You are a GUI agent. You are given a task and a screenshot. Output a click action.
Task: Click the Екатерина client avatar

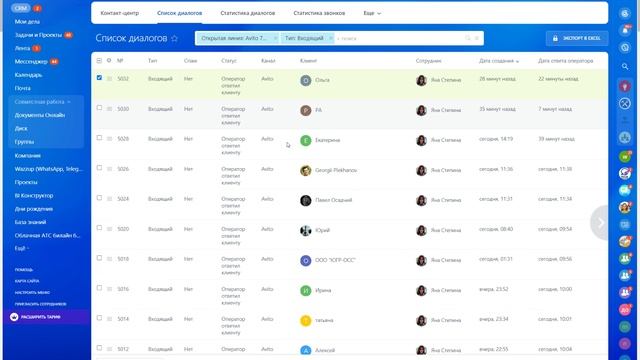[306, 140]
